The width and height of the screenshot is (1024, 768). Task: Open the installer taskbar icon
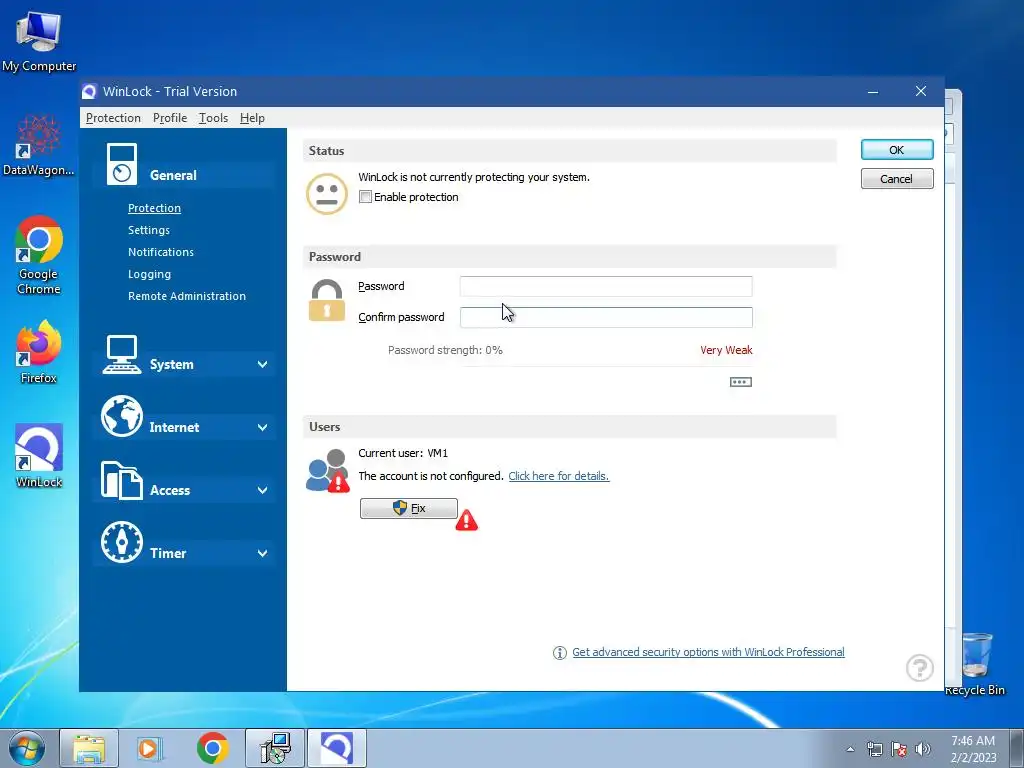[275, 748]
